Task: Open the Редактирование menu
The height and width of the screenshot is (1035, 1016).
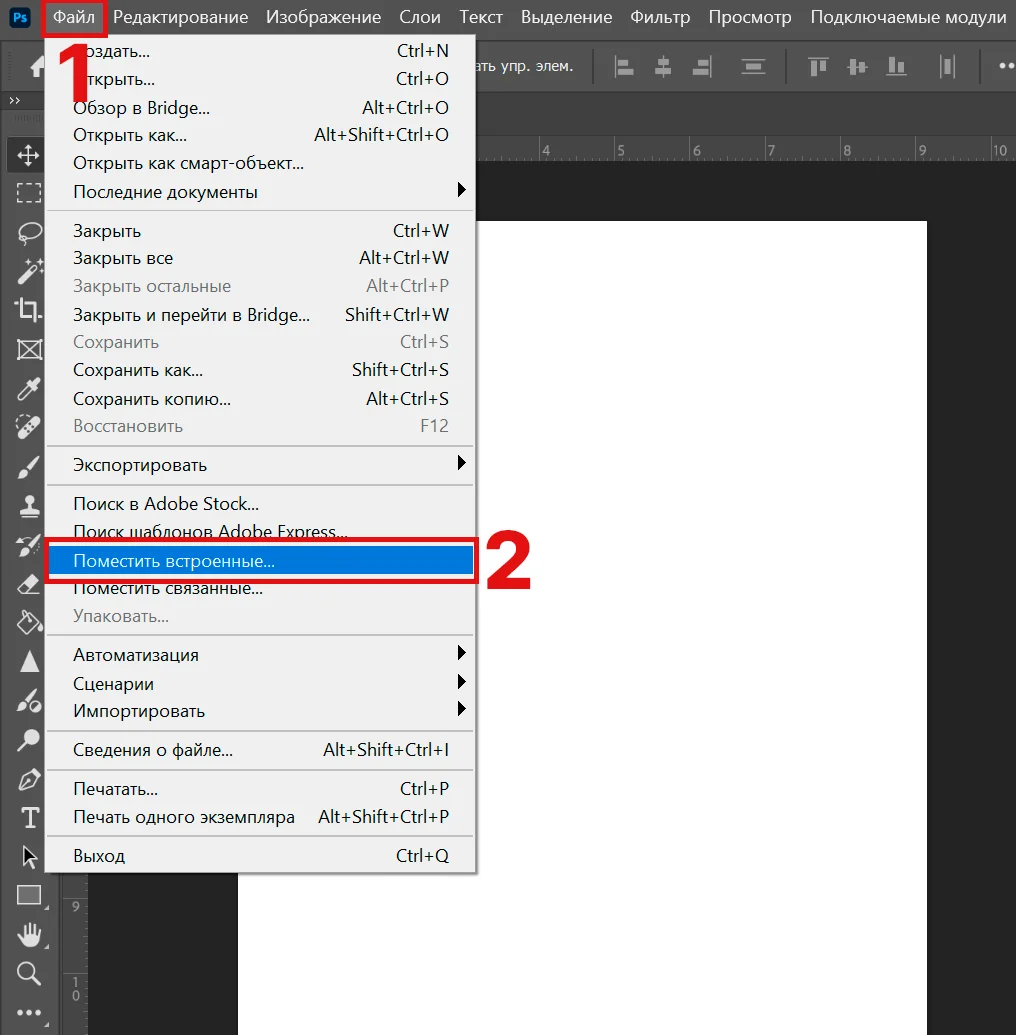Action: point(180,17)
